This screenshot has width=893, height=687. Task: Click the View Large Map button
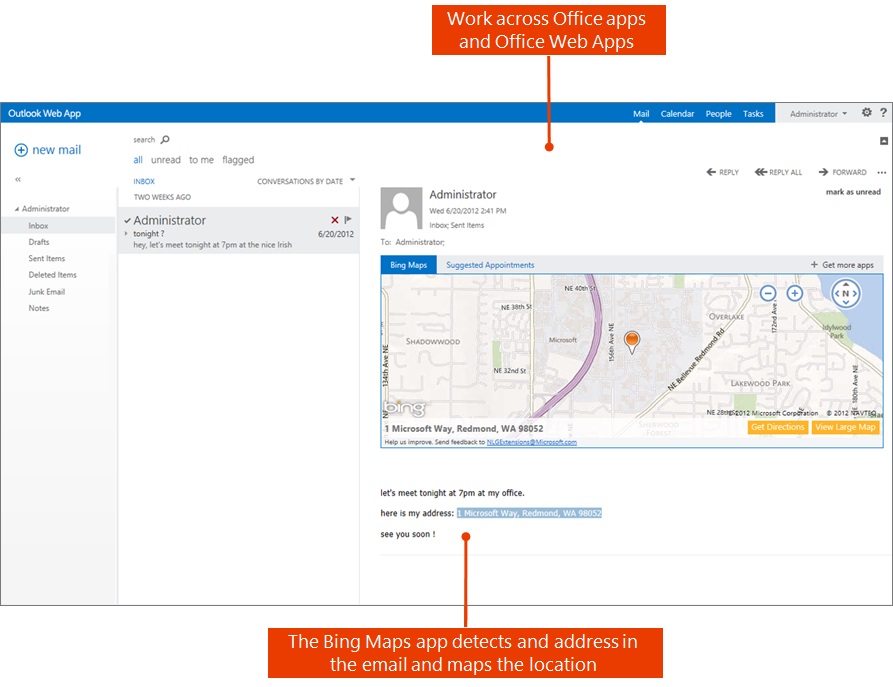845,427
